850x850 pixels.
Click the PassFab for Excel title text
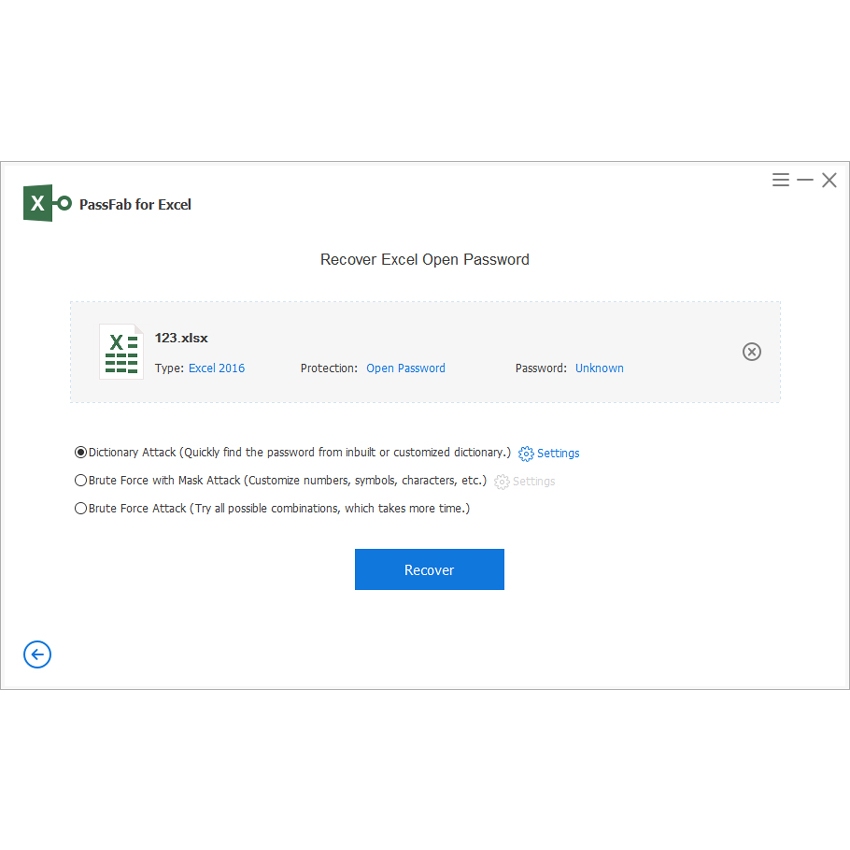(135, 204)
